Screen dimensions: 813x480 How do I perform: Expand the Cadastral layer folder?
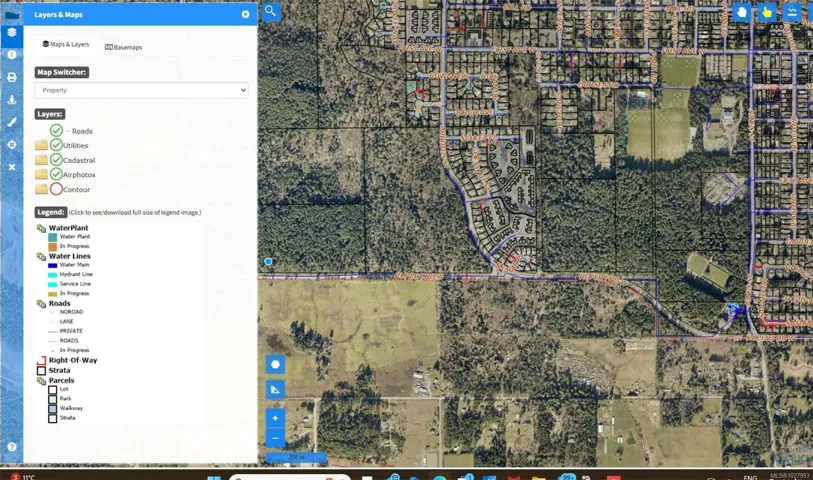41,160
